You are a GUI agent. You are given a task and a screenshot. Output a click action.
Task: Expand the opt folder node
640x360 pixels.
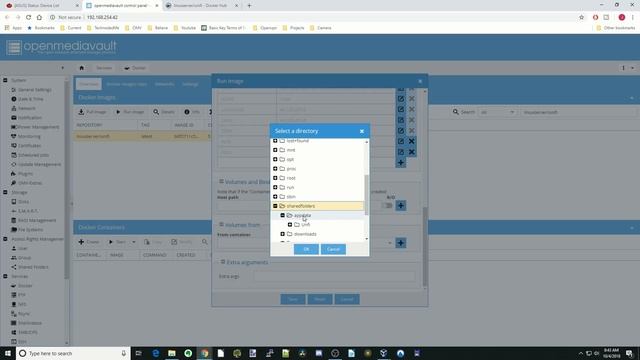pos(275,159)
